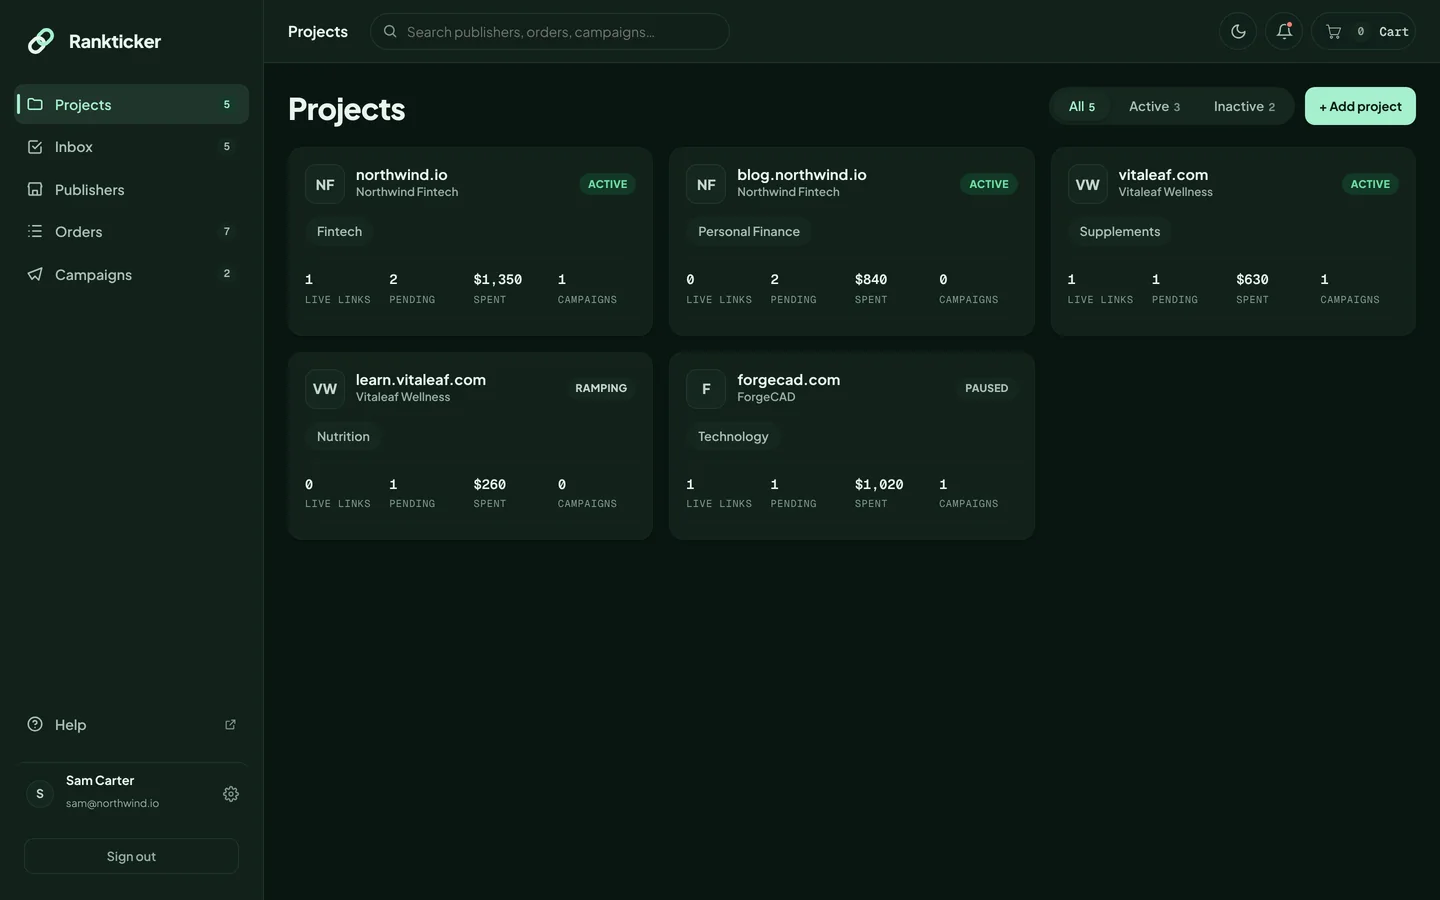Open the forgecad.com project title
1440x900 pixels.
point(789,380)
